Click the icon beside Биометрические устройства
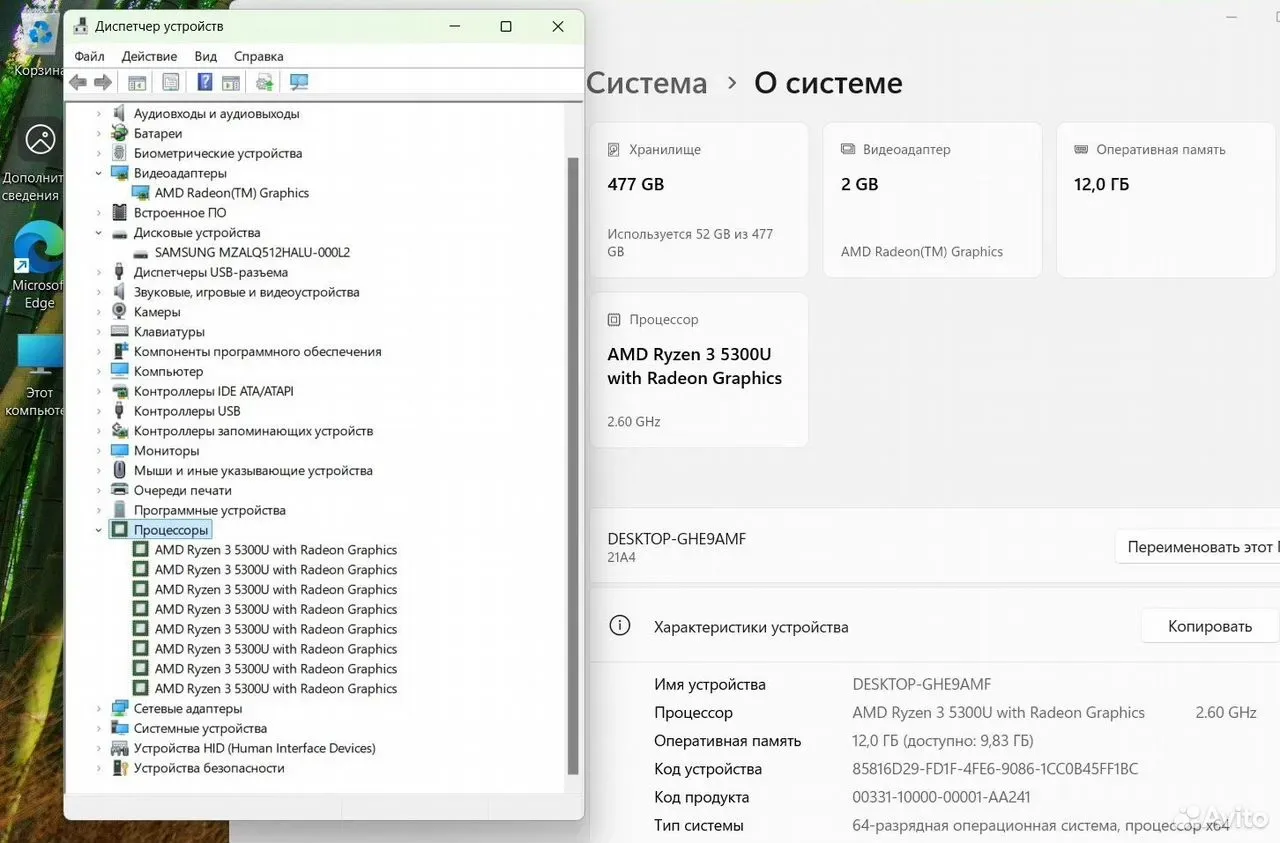This screenshot has width=1280, height=843. [x=120, y=153]
